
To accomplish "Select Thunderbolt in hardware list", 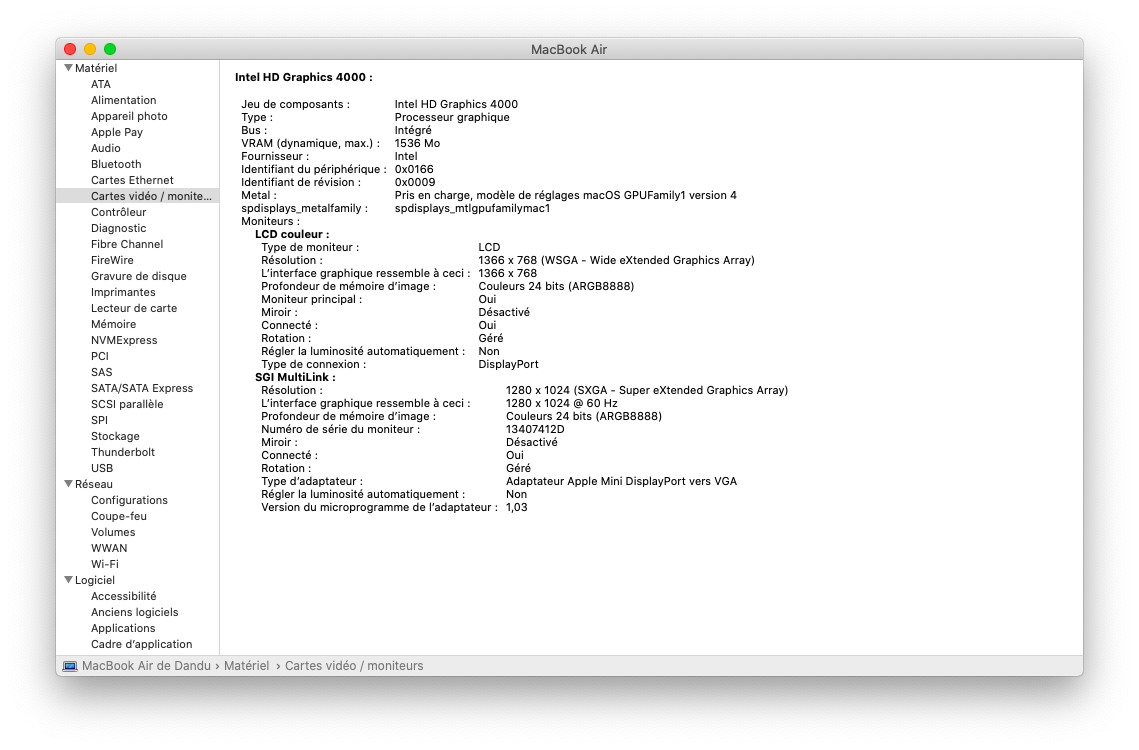I will coord(123,452).
